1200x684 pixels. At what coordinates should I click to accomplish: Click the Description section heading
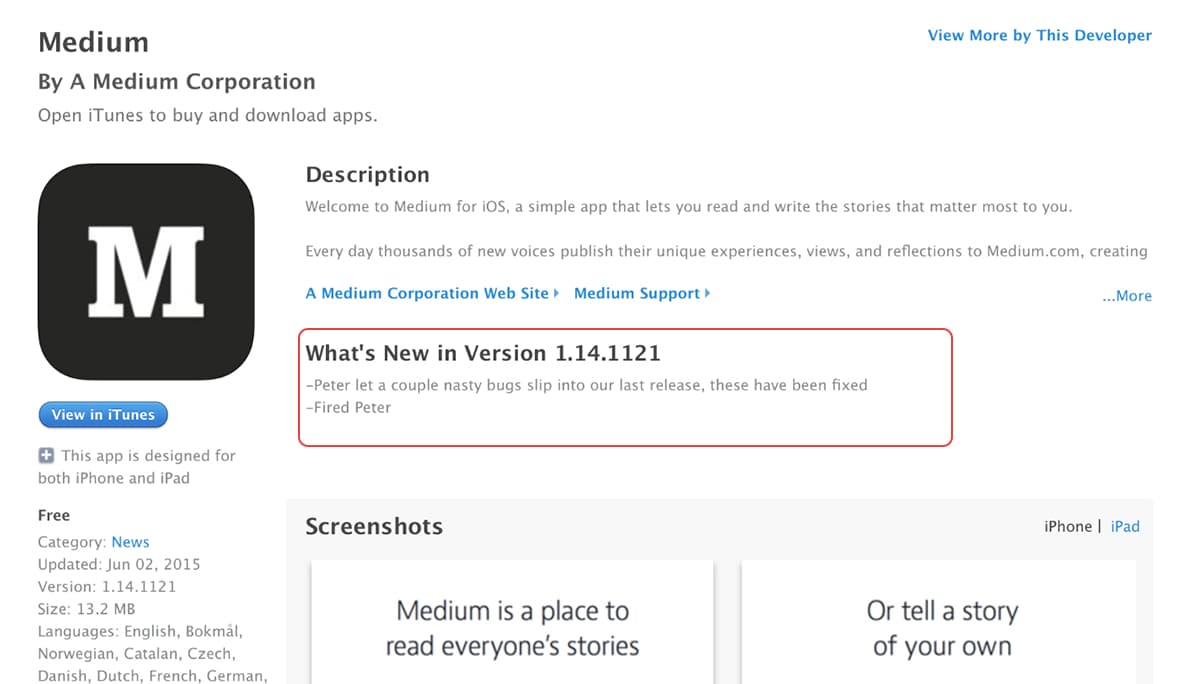coord(367,175)
